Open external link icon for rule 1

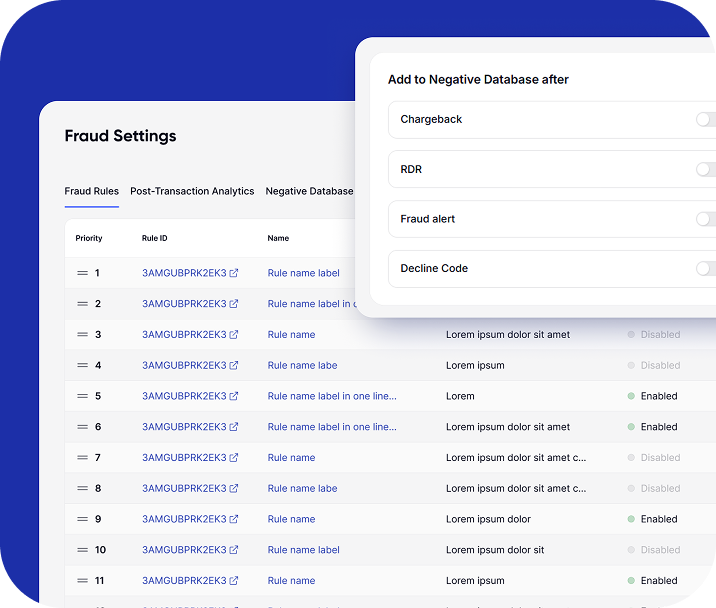point(234,273)
